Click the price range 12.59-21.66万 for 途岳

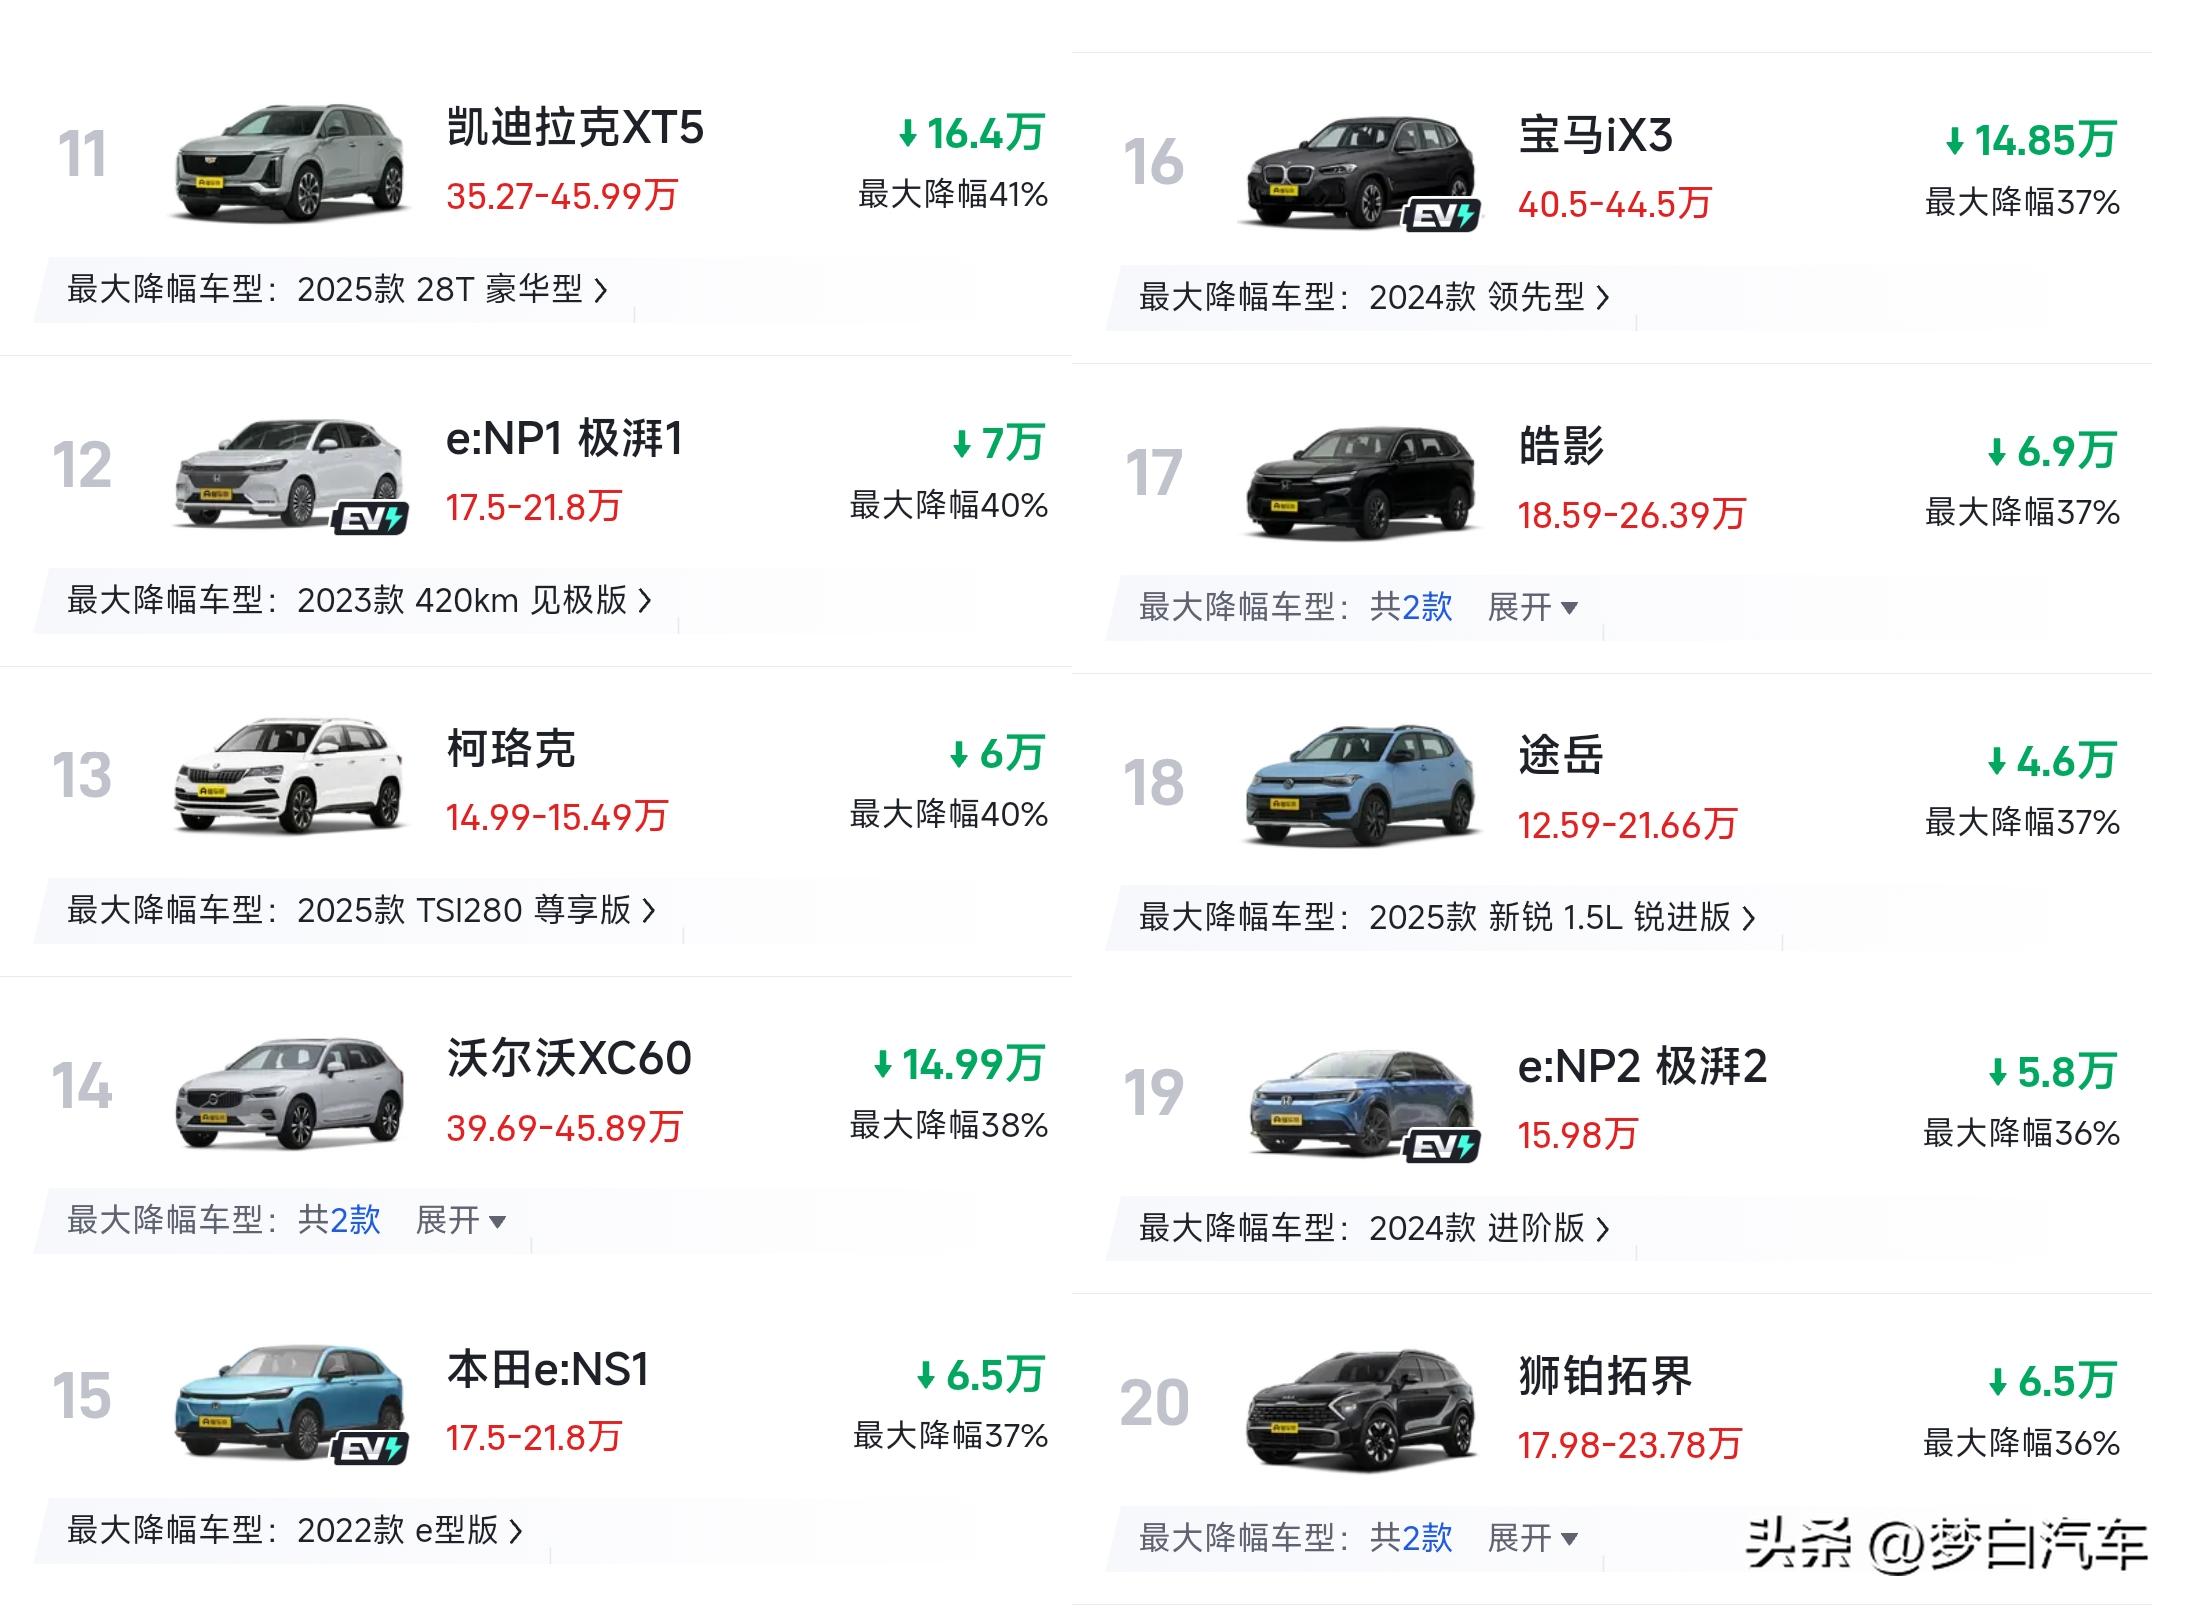[x=1627, y=825]
